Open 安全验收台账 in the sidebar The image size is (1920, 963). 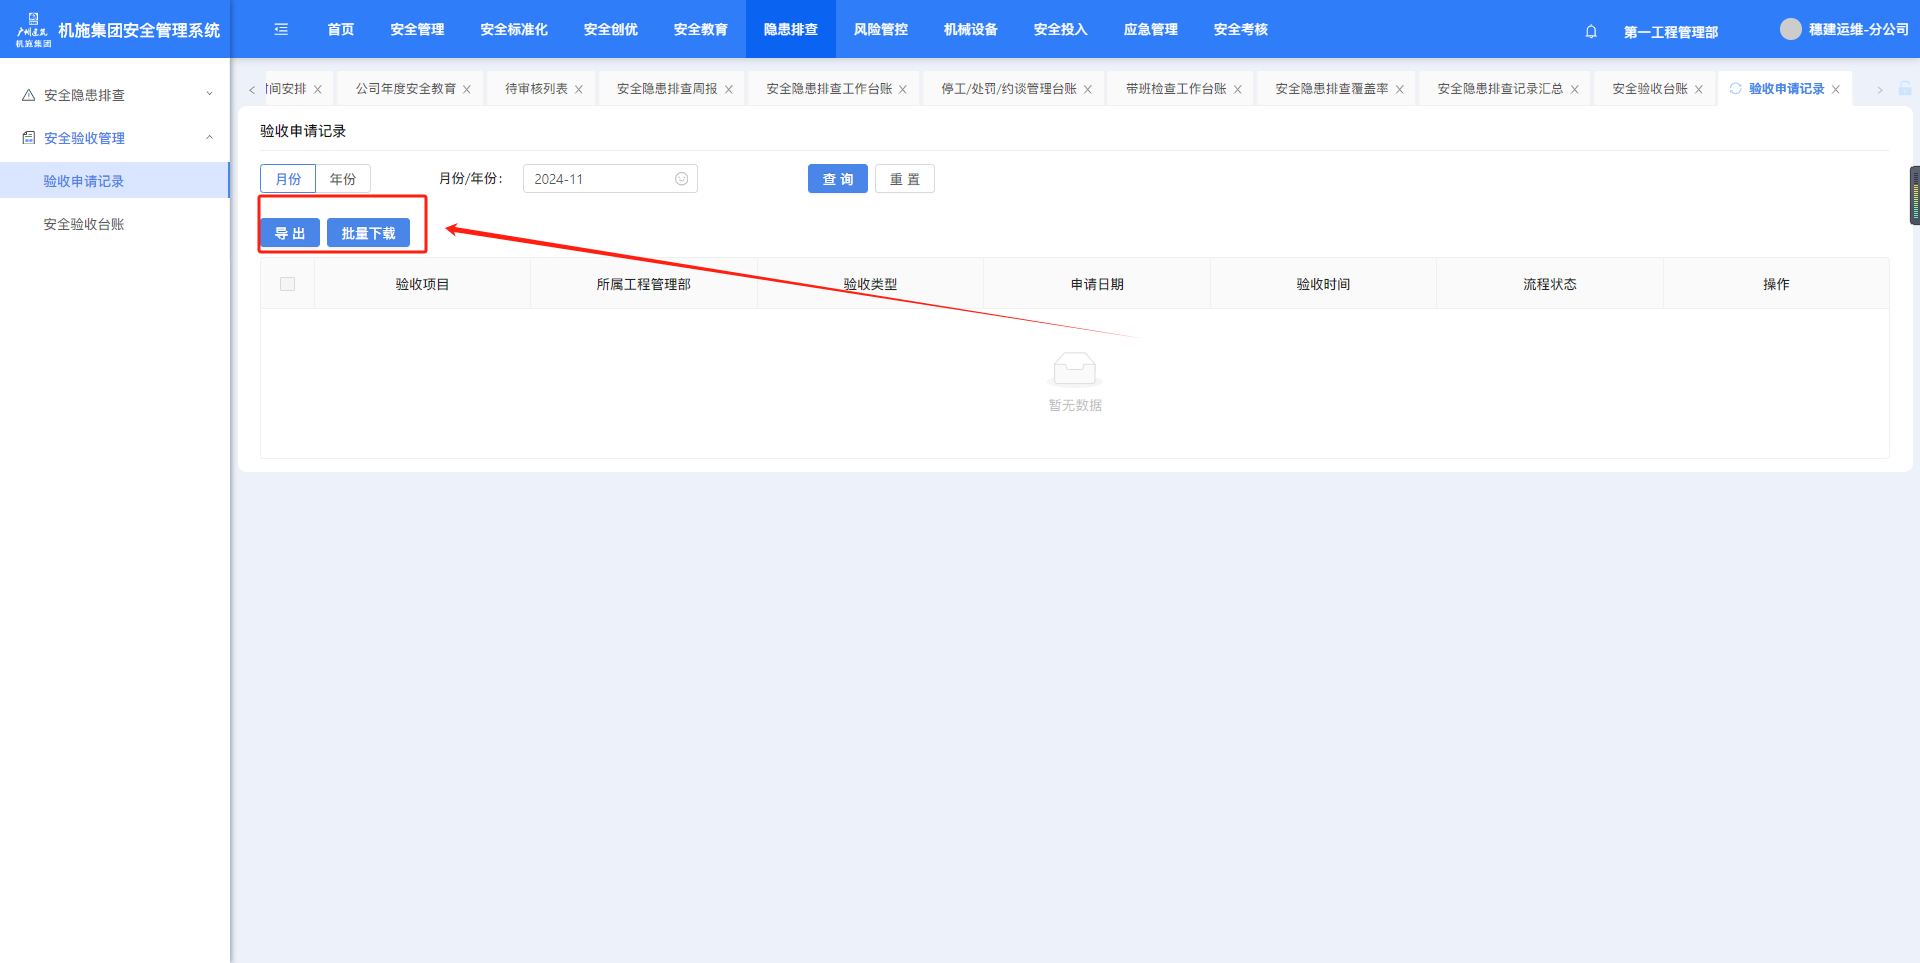84,224
